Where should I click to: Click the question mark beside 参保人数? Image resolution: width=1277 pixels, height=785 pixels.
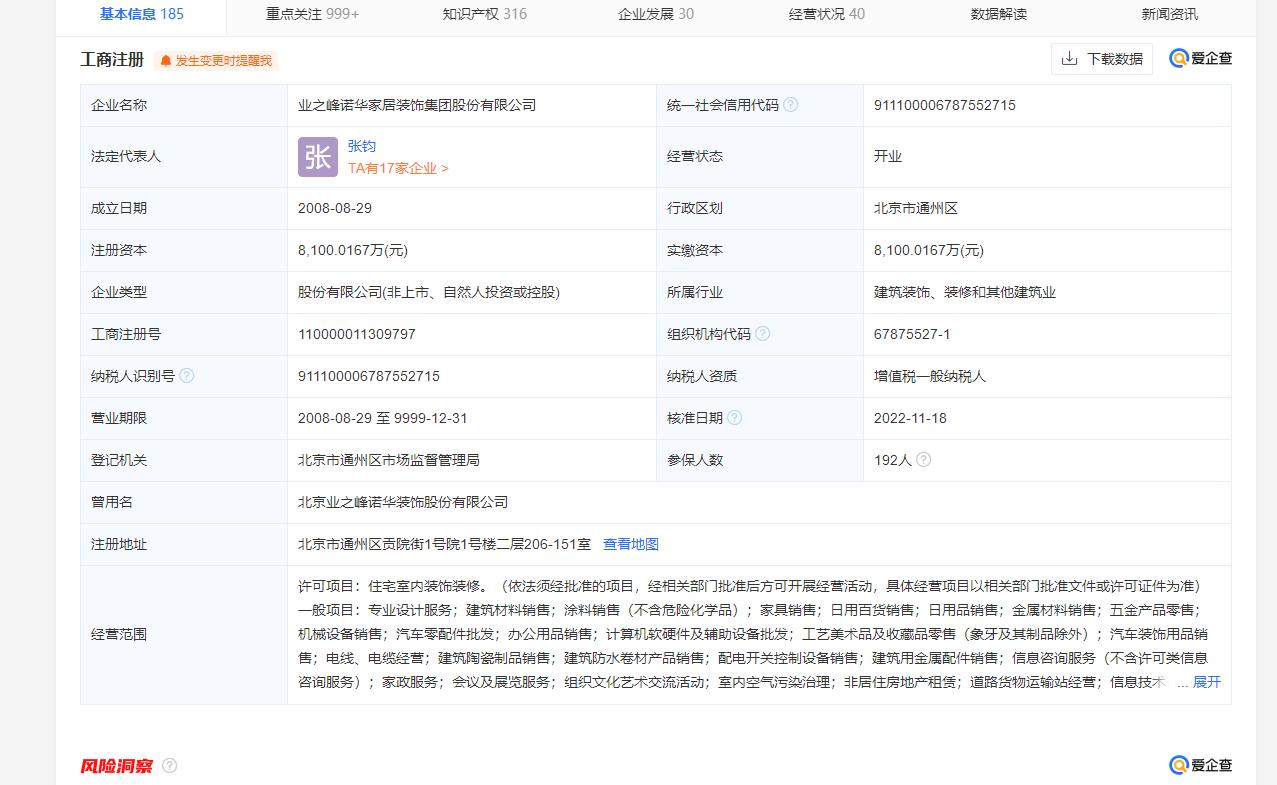coord(921,459)
